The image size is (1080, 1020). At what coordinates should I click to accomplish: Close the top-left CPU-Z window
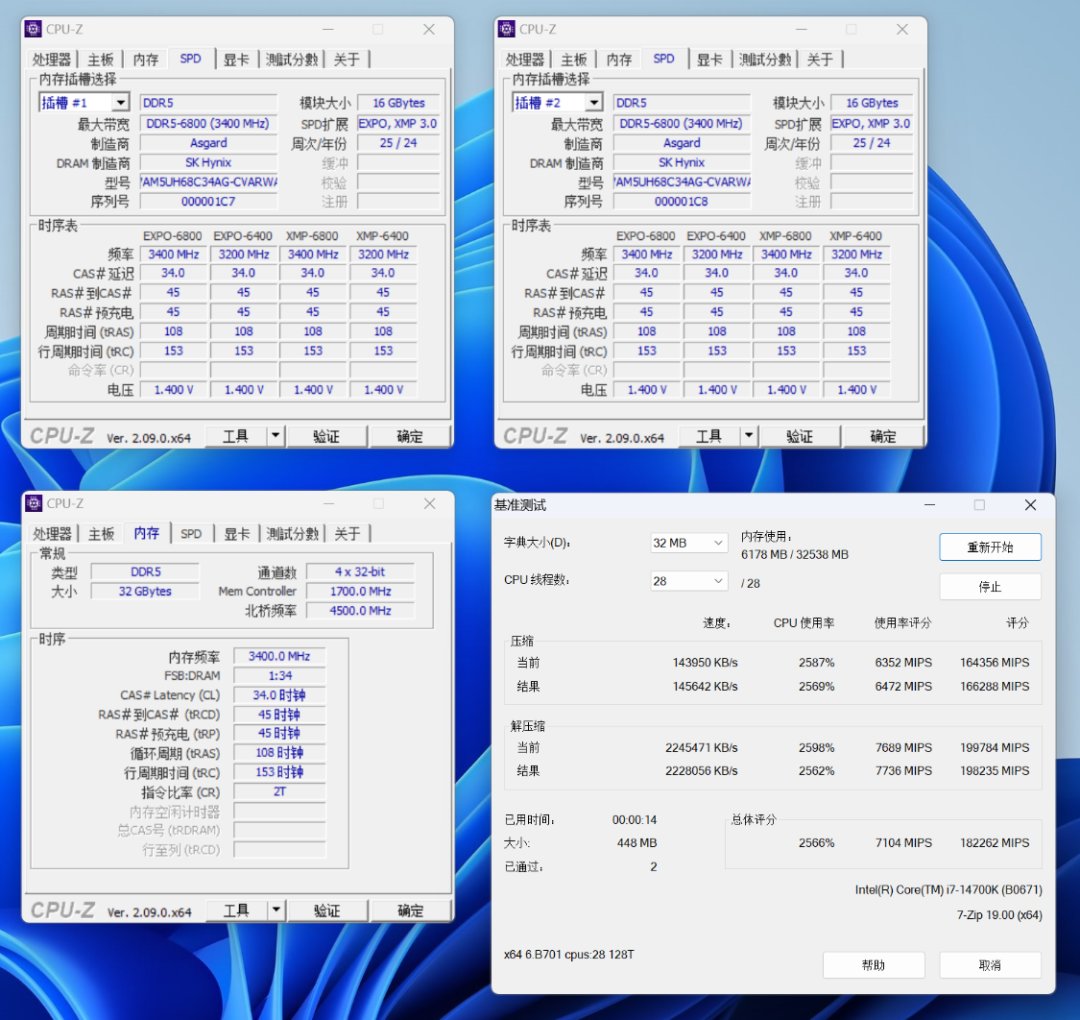pyautogui.click(x=429, y=29)
